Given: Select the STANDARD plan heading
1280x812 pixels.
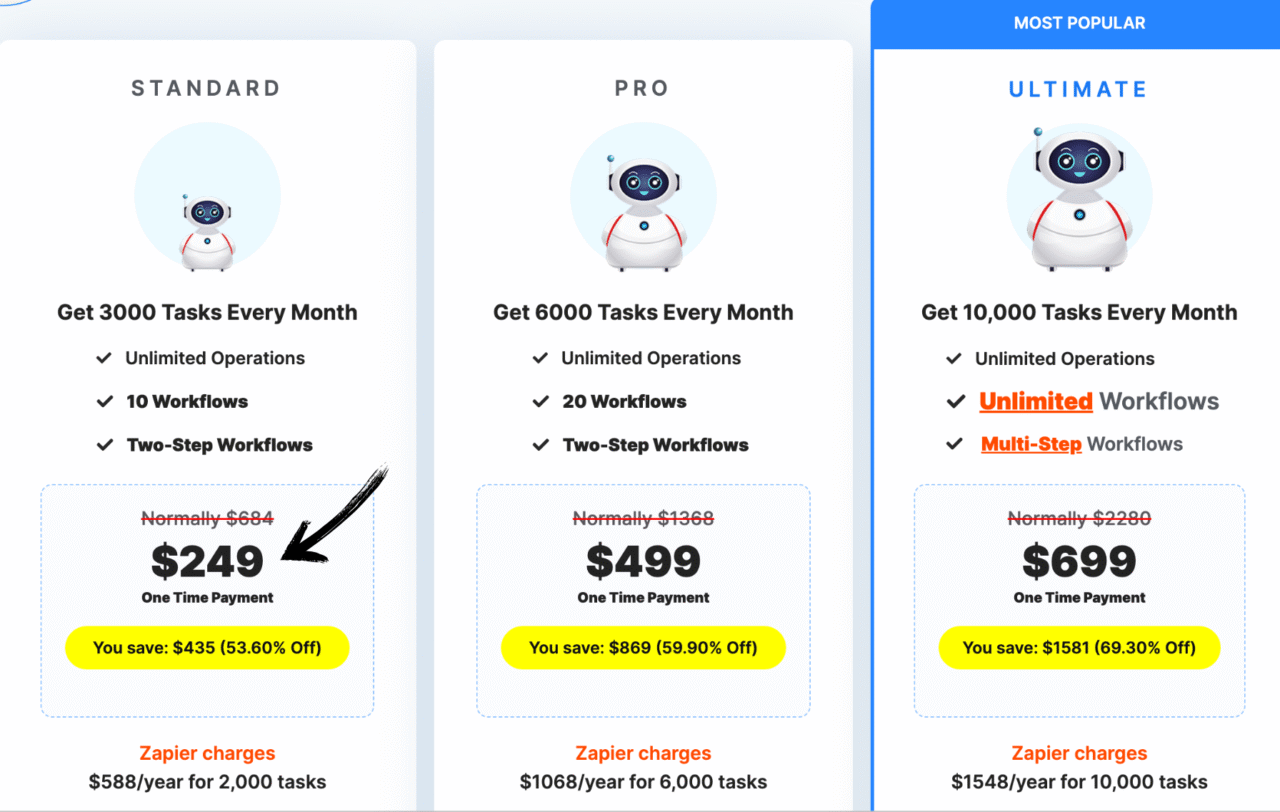Looking at the screenshot, I should pyautogui.click(x=206, y=88).
